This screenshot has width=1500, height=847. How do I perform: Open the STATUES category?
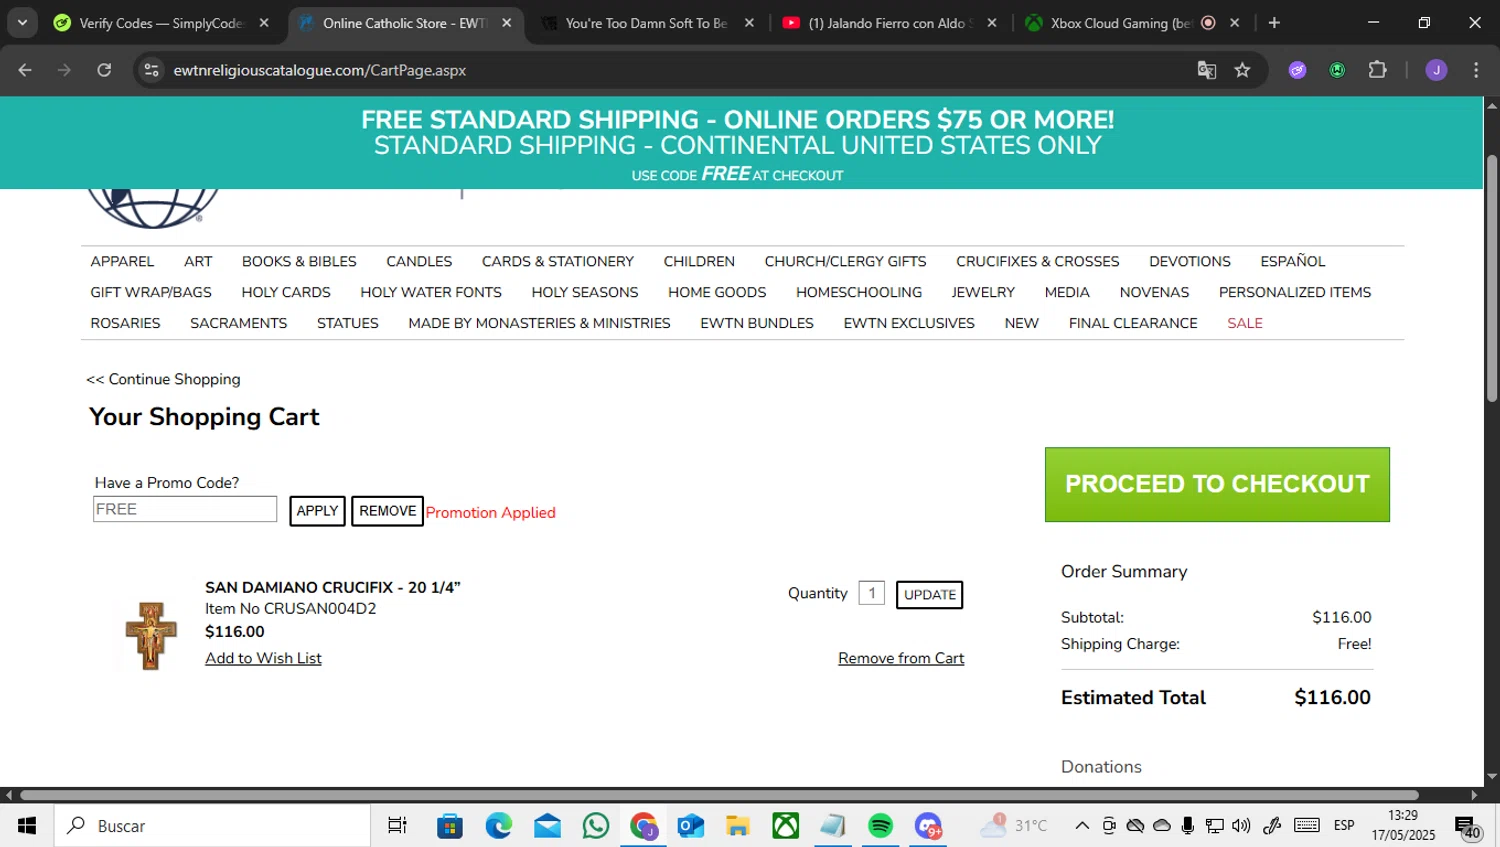[347, 323]
